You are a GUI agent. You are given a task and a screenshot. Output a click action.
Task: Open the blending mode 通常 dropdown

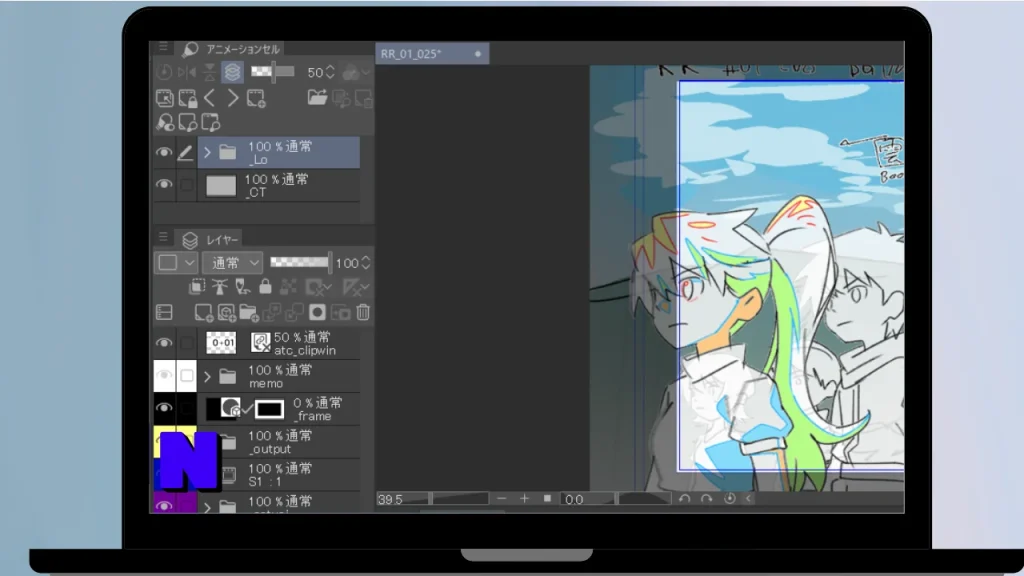click(x=232, y=263)
